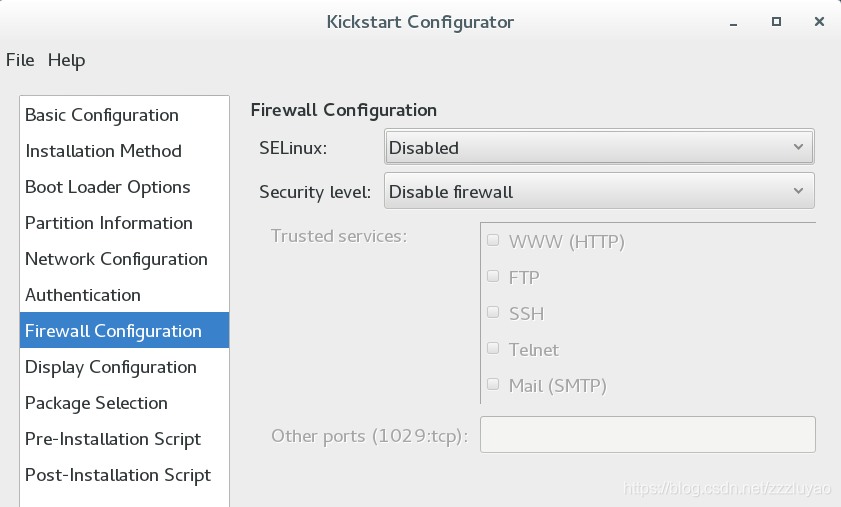Go to Pre-Installation Script section
The image size is (841, 507).
point(124,439)
